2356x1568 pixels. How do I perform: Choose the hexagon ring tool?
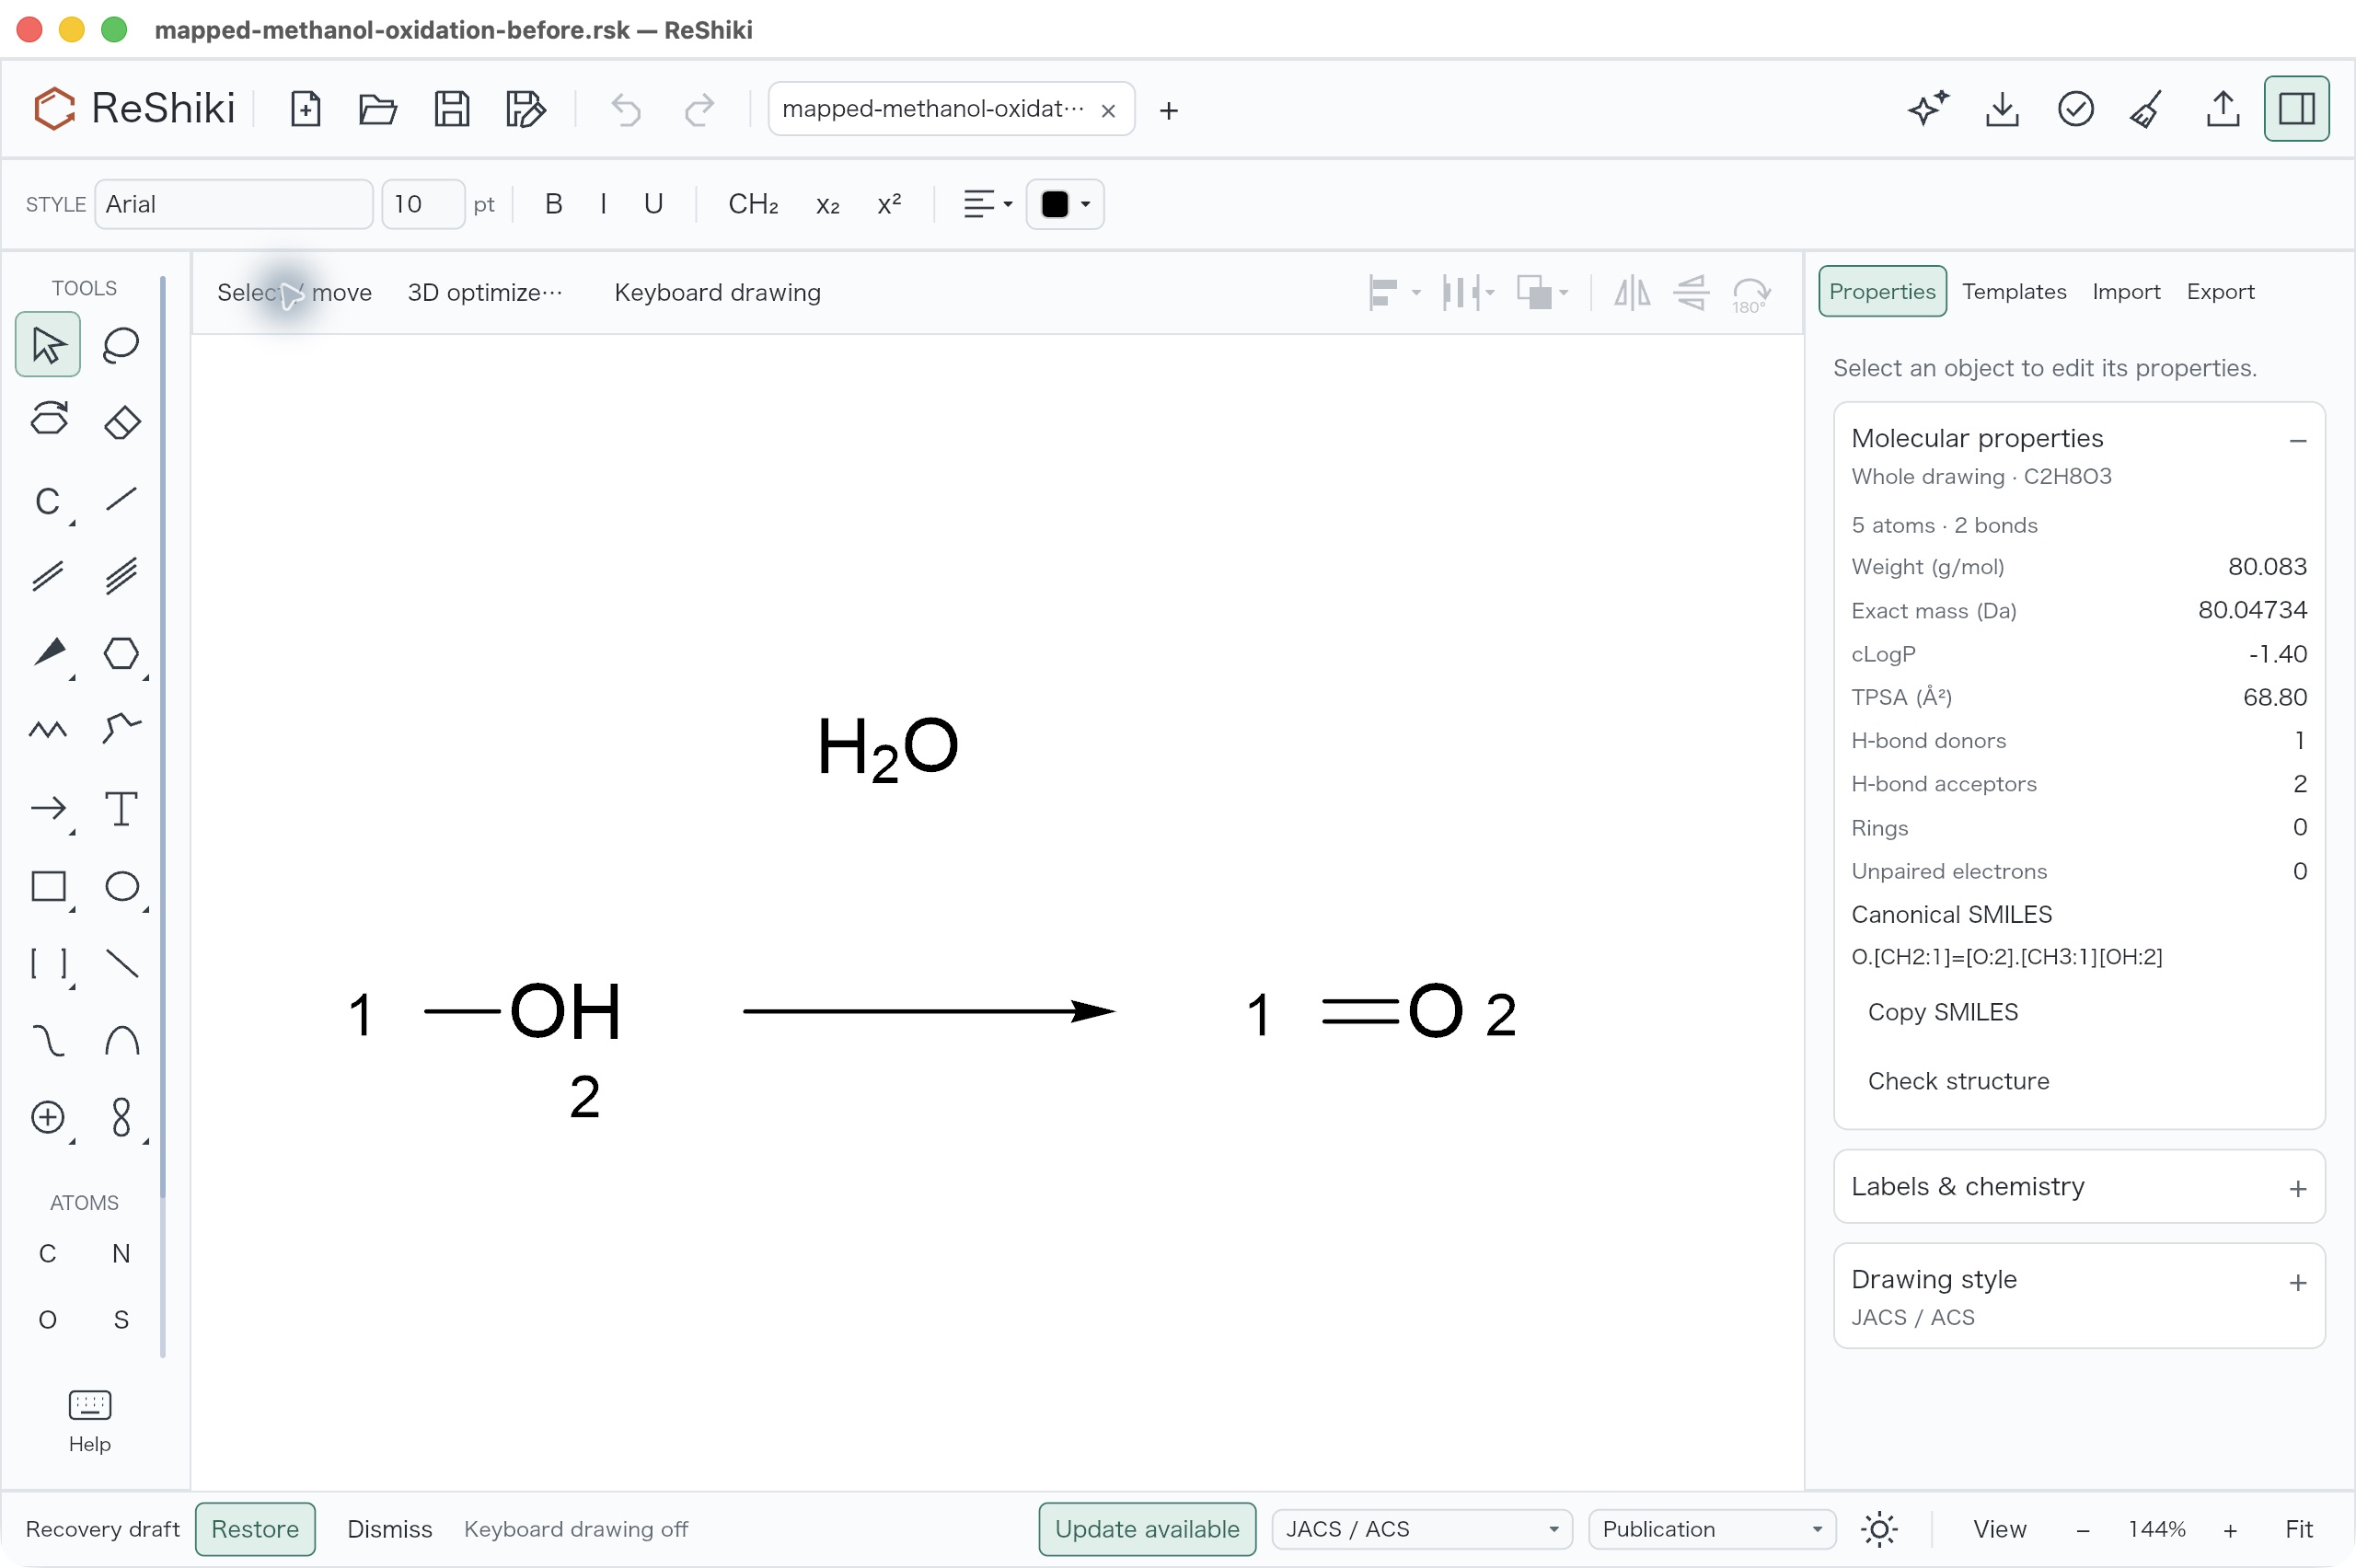[x=121, y=653]
